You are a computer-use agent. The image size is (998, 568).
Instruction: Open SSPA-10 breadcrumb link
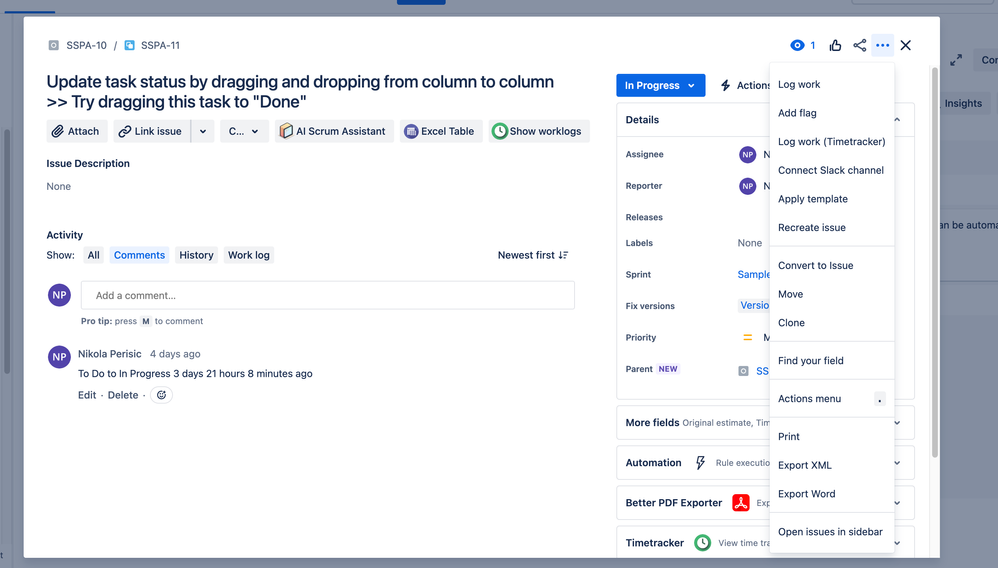click(87, 45)
